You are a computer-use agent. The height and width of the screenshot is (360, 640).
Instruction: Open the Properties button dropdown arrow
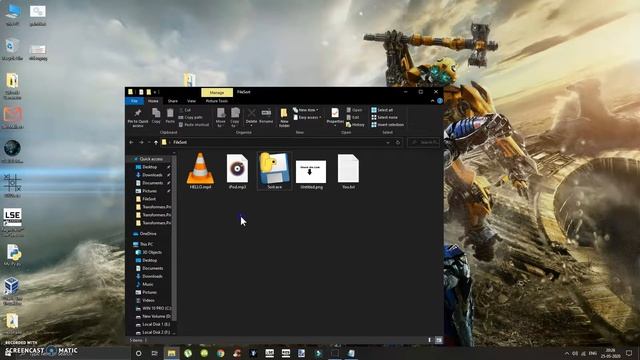pos(335,125)
